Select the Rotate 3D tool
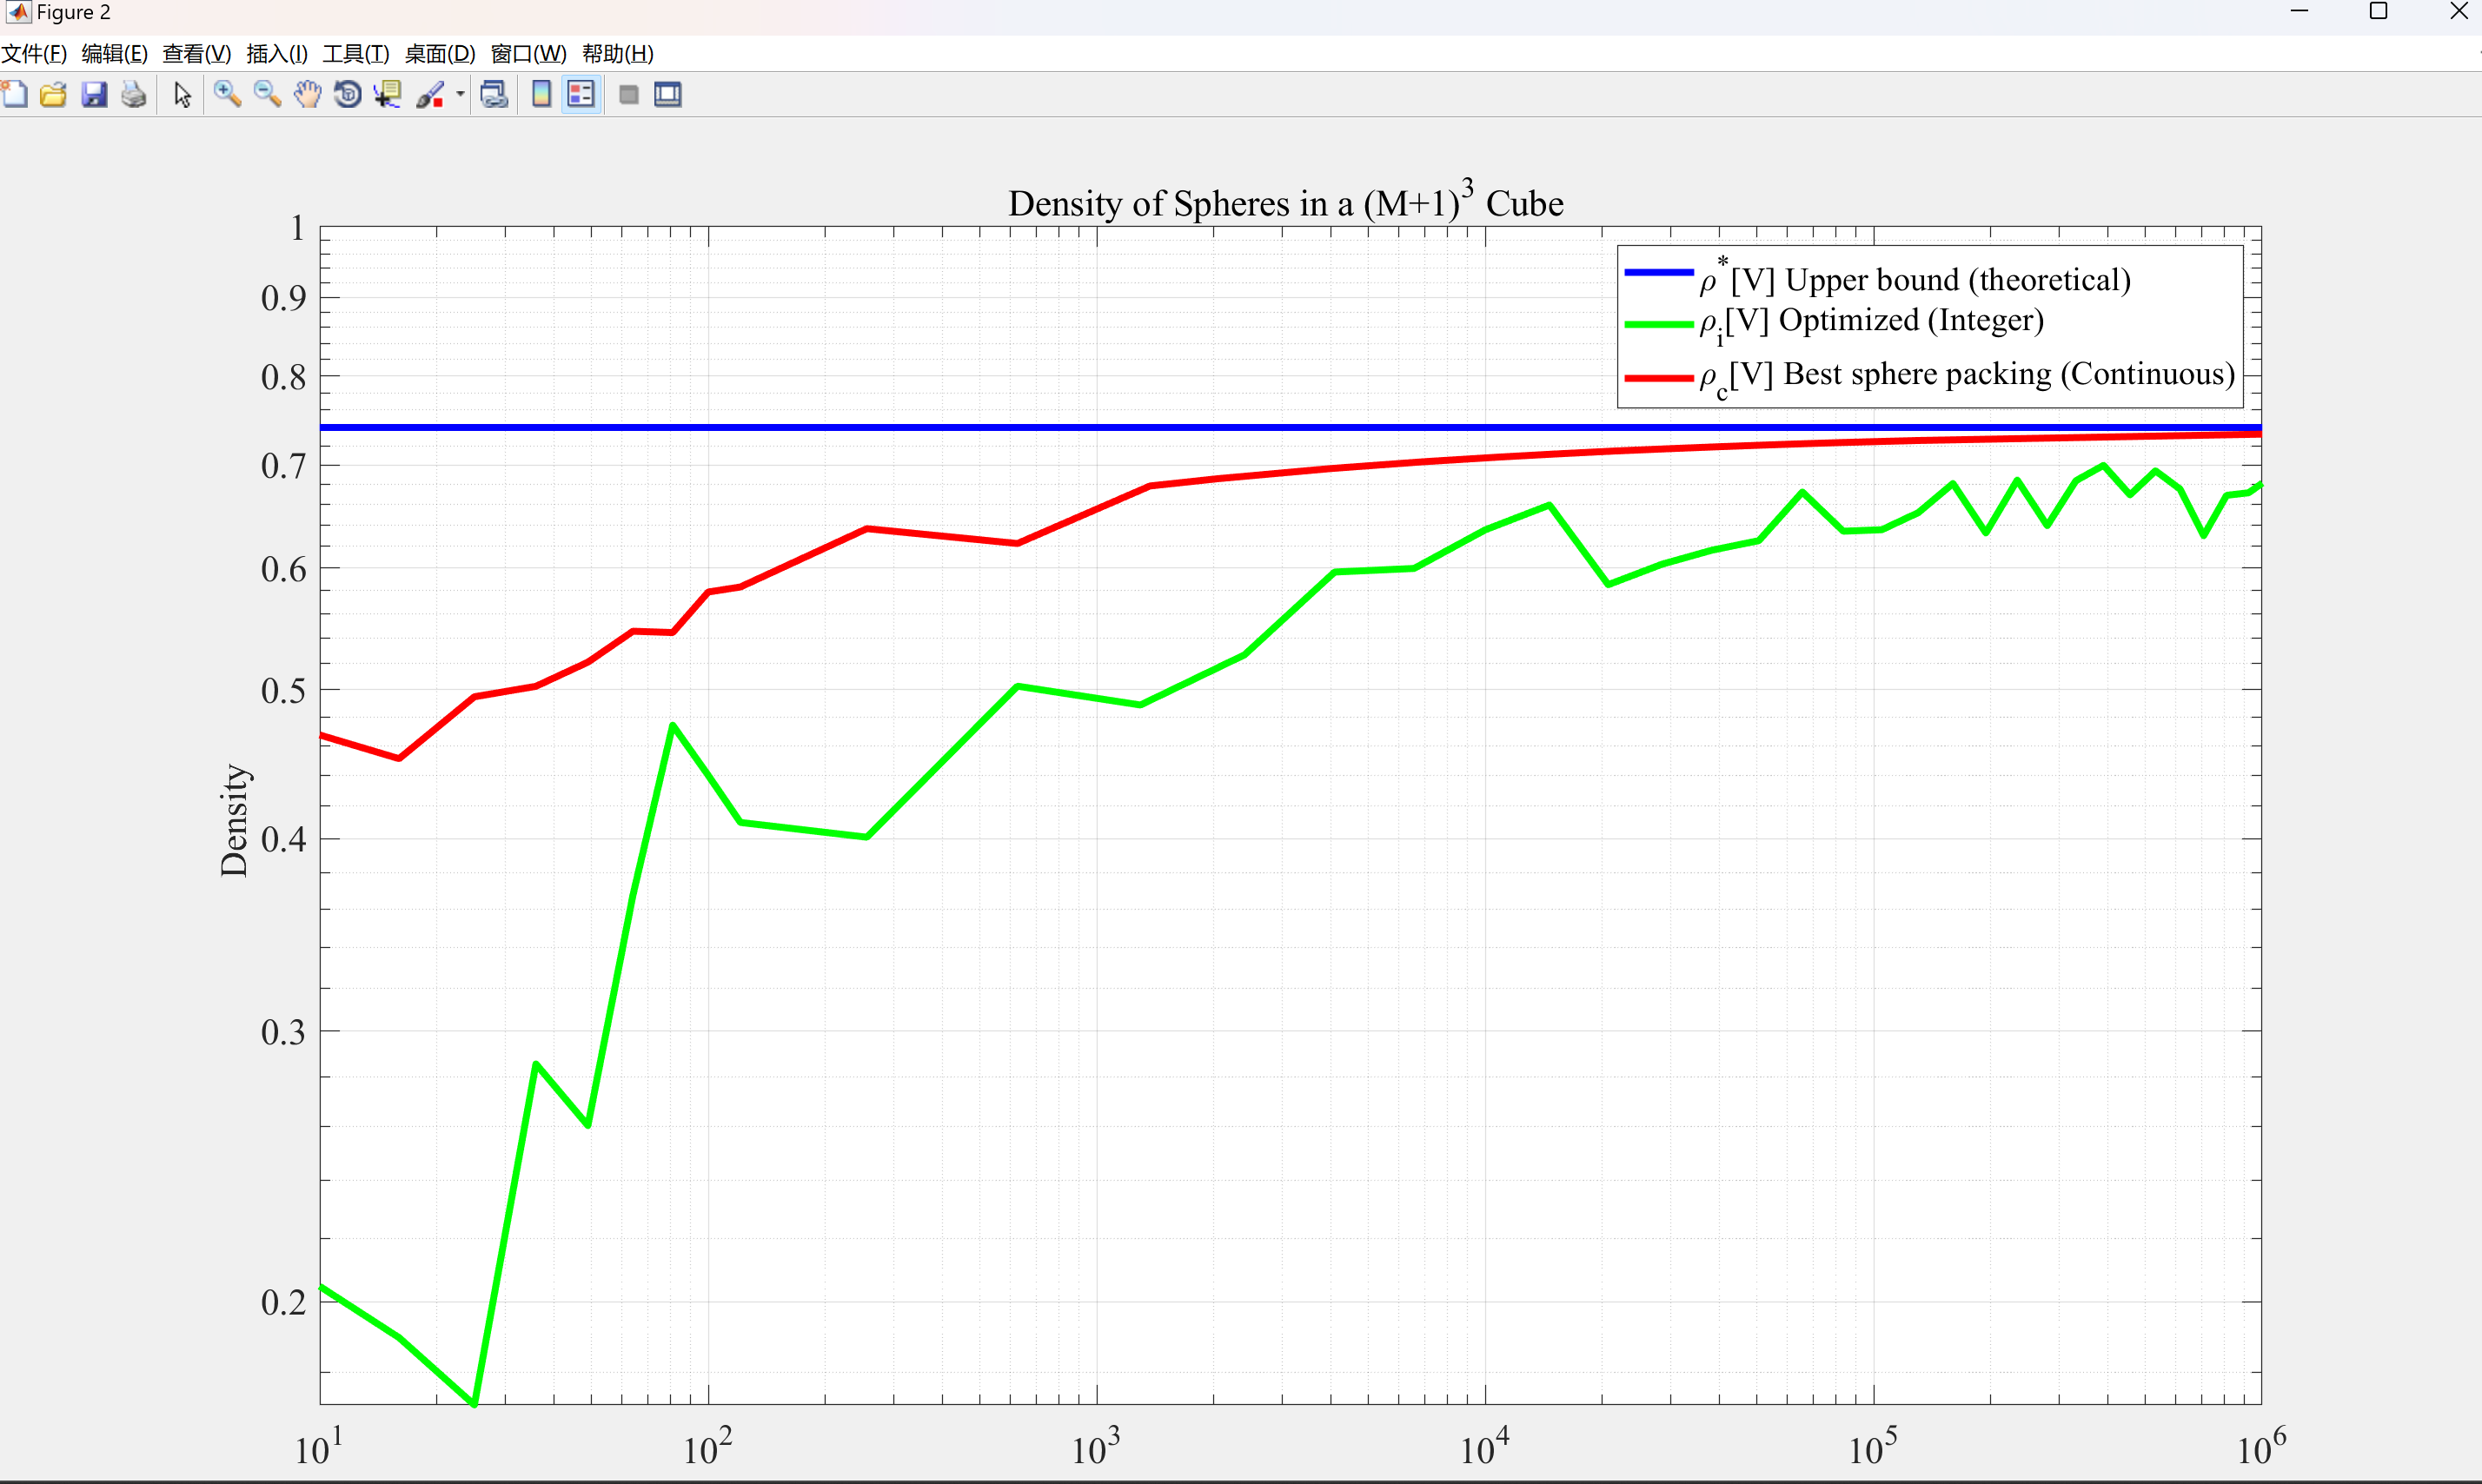Screen dimensions: 2482x1484 tap(347, 95)
